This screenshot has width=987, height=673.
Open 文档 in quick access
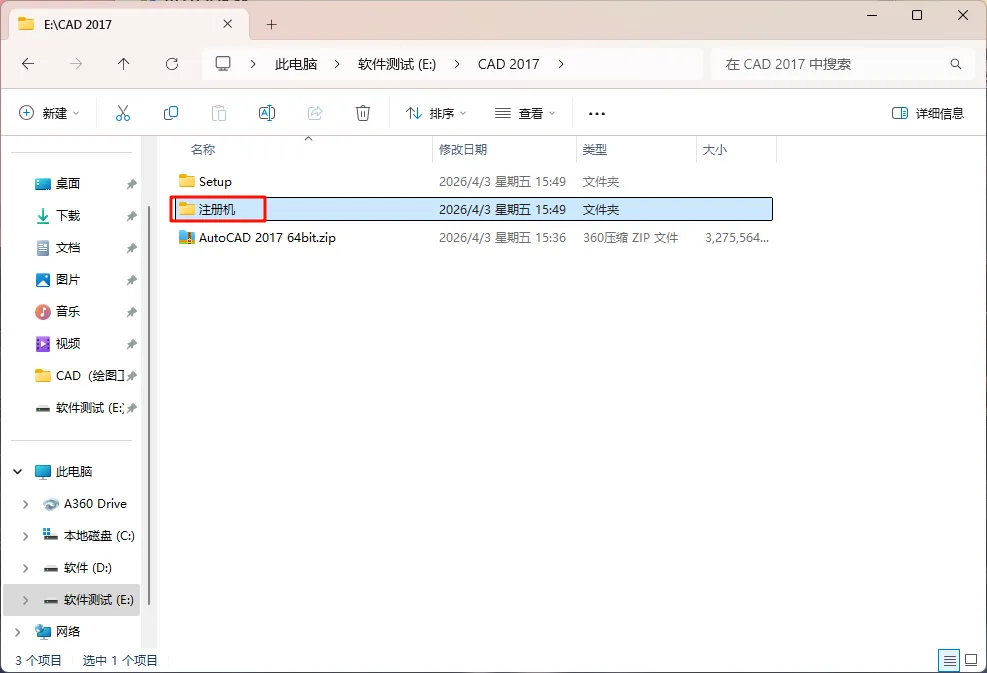click(67, 247)
